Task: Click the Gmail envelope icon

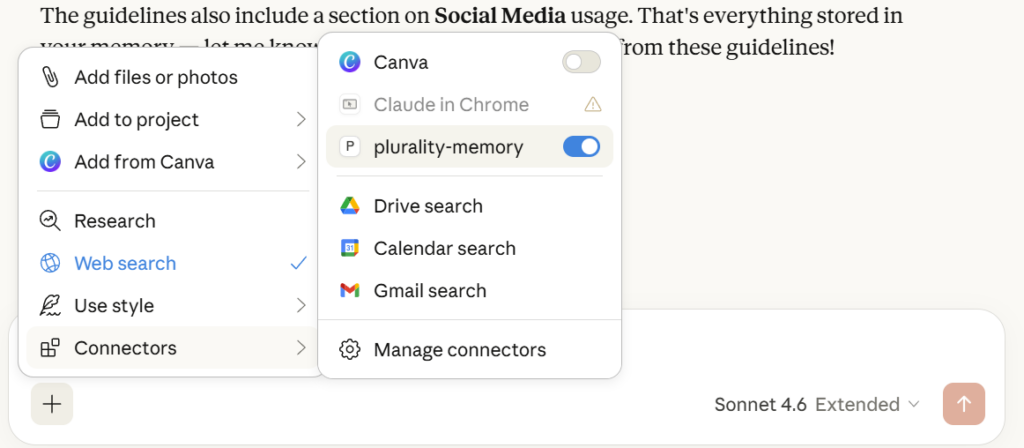Action: click(x=349, y=291)
